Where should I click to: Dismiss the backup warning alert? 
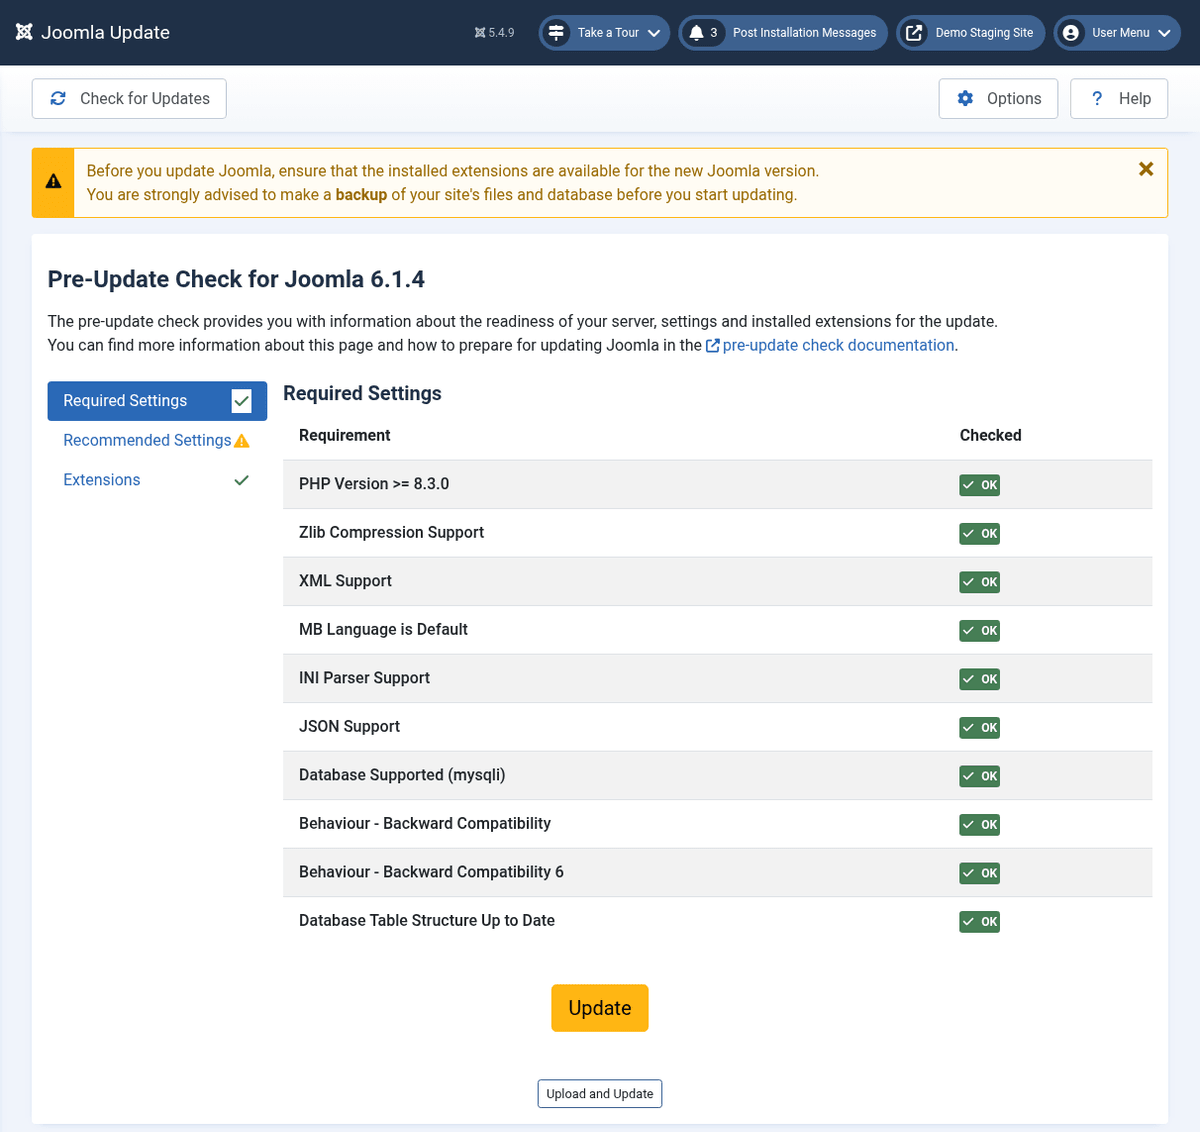tap(1146, 169)
